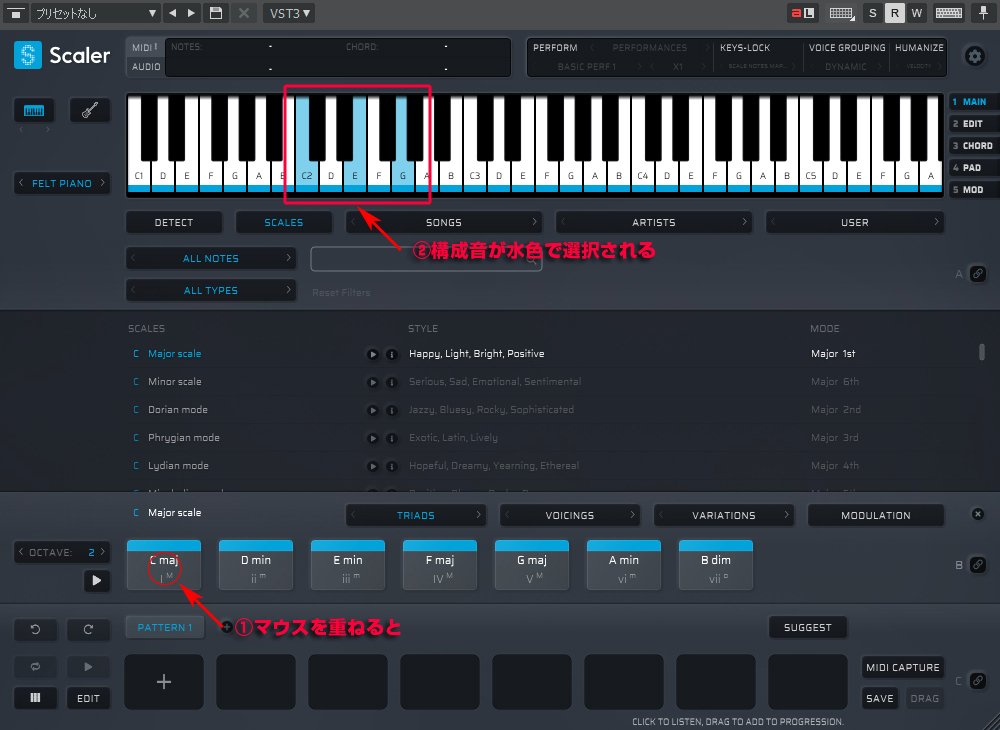The height and width of the screenshot is (730, 1000).
Task: Show info for Phrygian mode
Action: (392, 438)
